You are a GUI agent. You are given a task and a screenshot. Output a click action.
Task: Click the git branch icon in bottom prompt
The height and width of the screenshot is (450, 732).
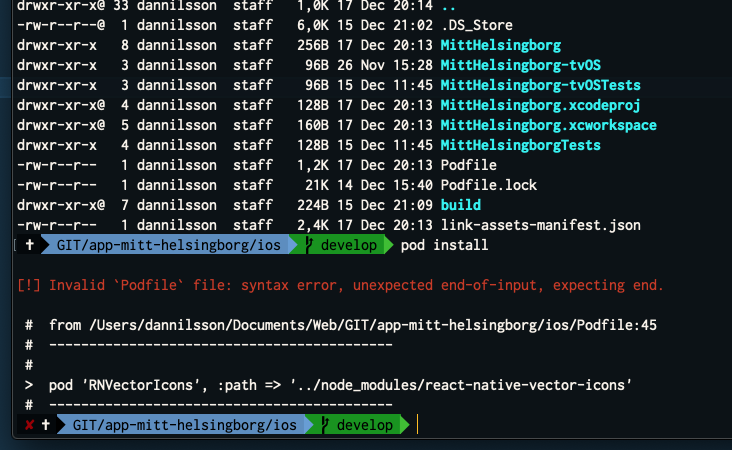(325, 425)
